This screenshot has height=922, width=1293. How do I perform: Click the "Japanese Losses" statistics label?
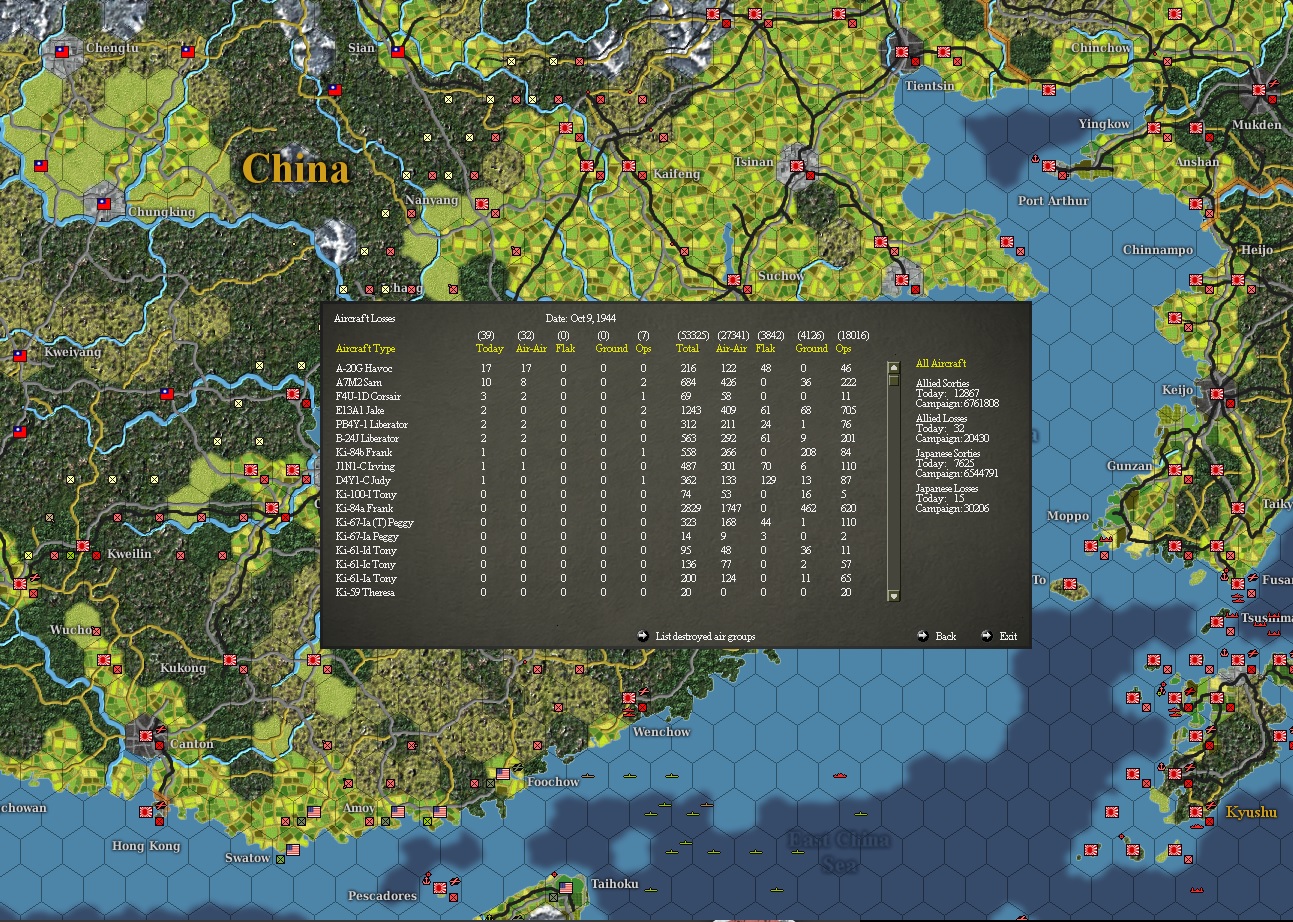tap(947, 489)
